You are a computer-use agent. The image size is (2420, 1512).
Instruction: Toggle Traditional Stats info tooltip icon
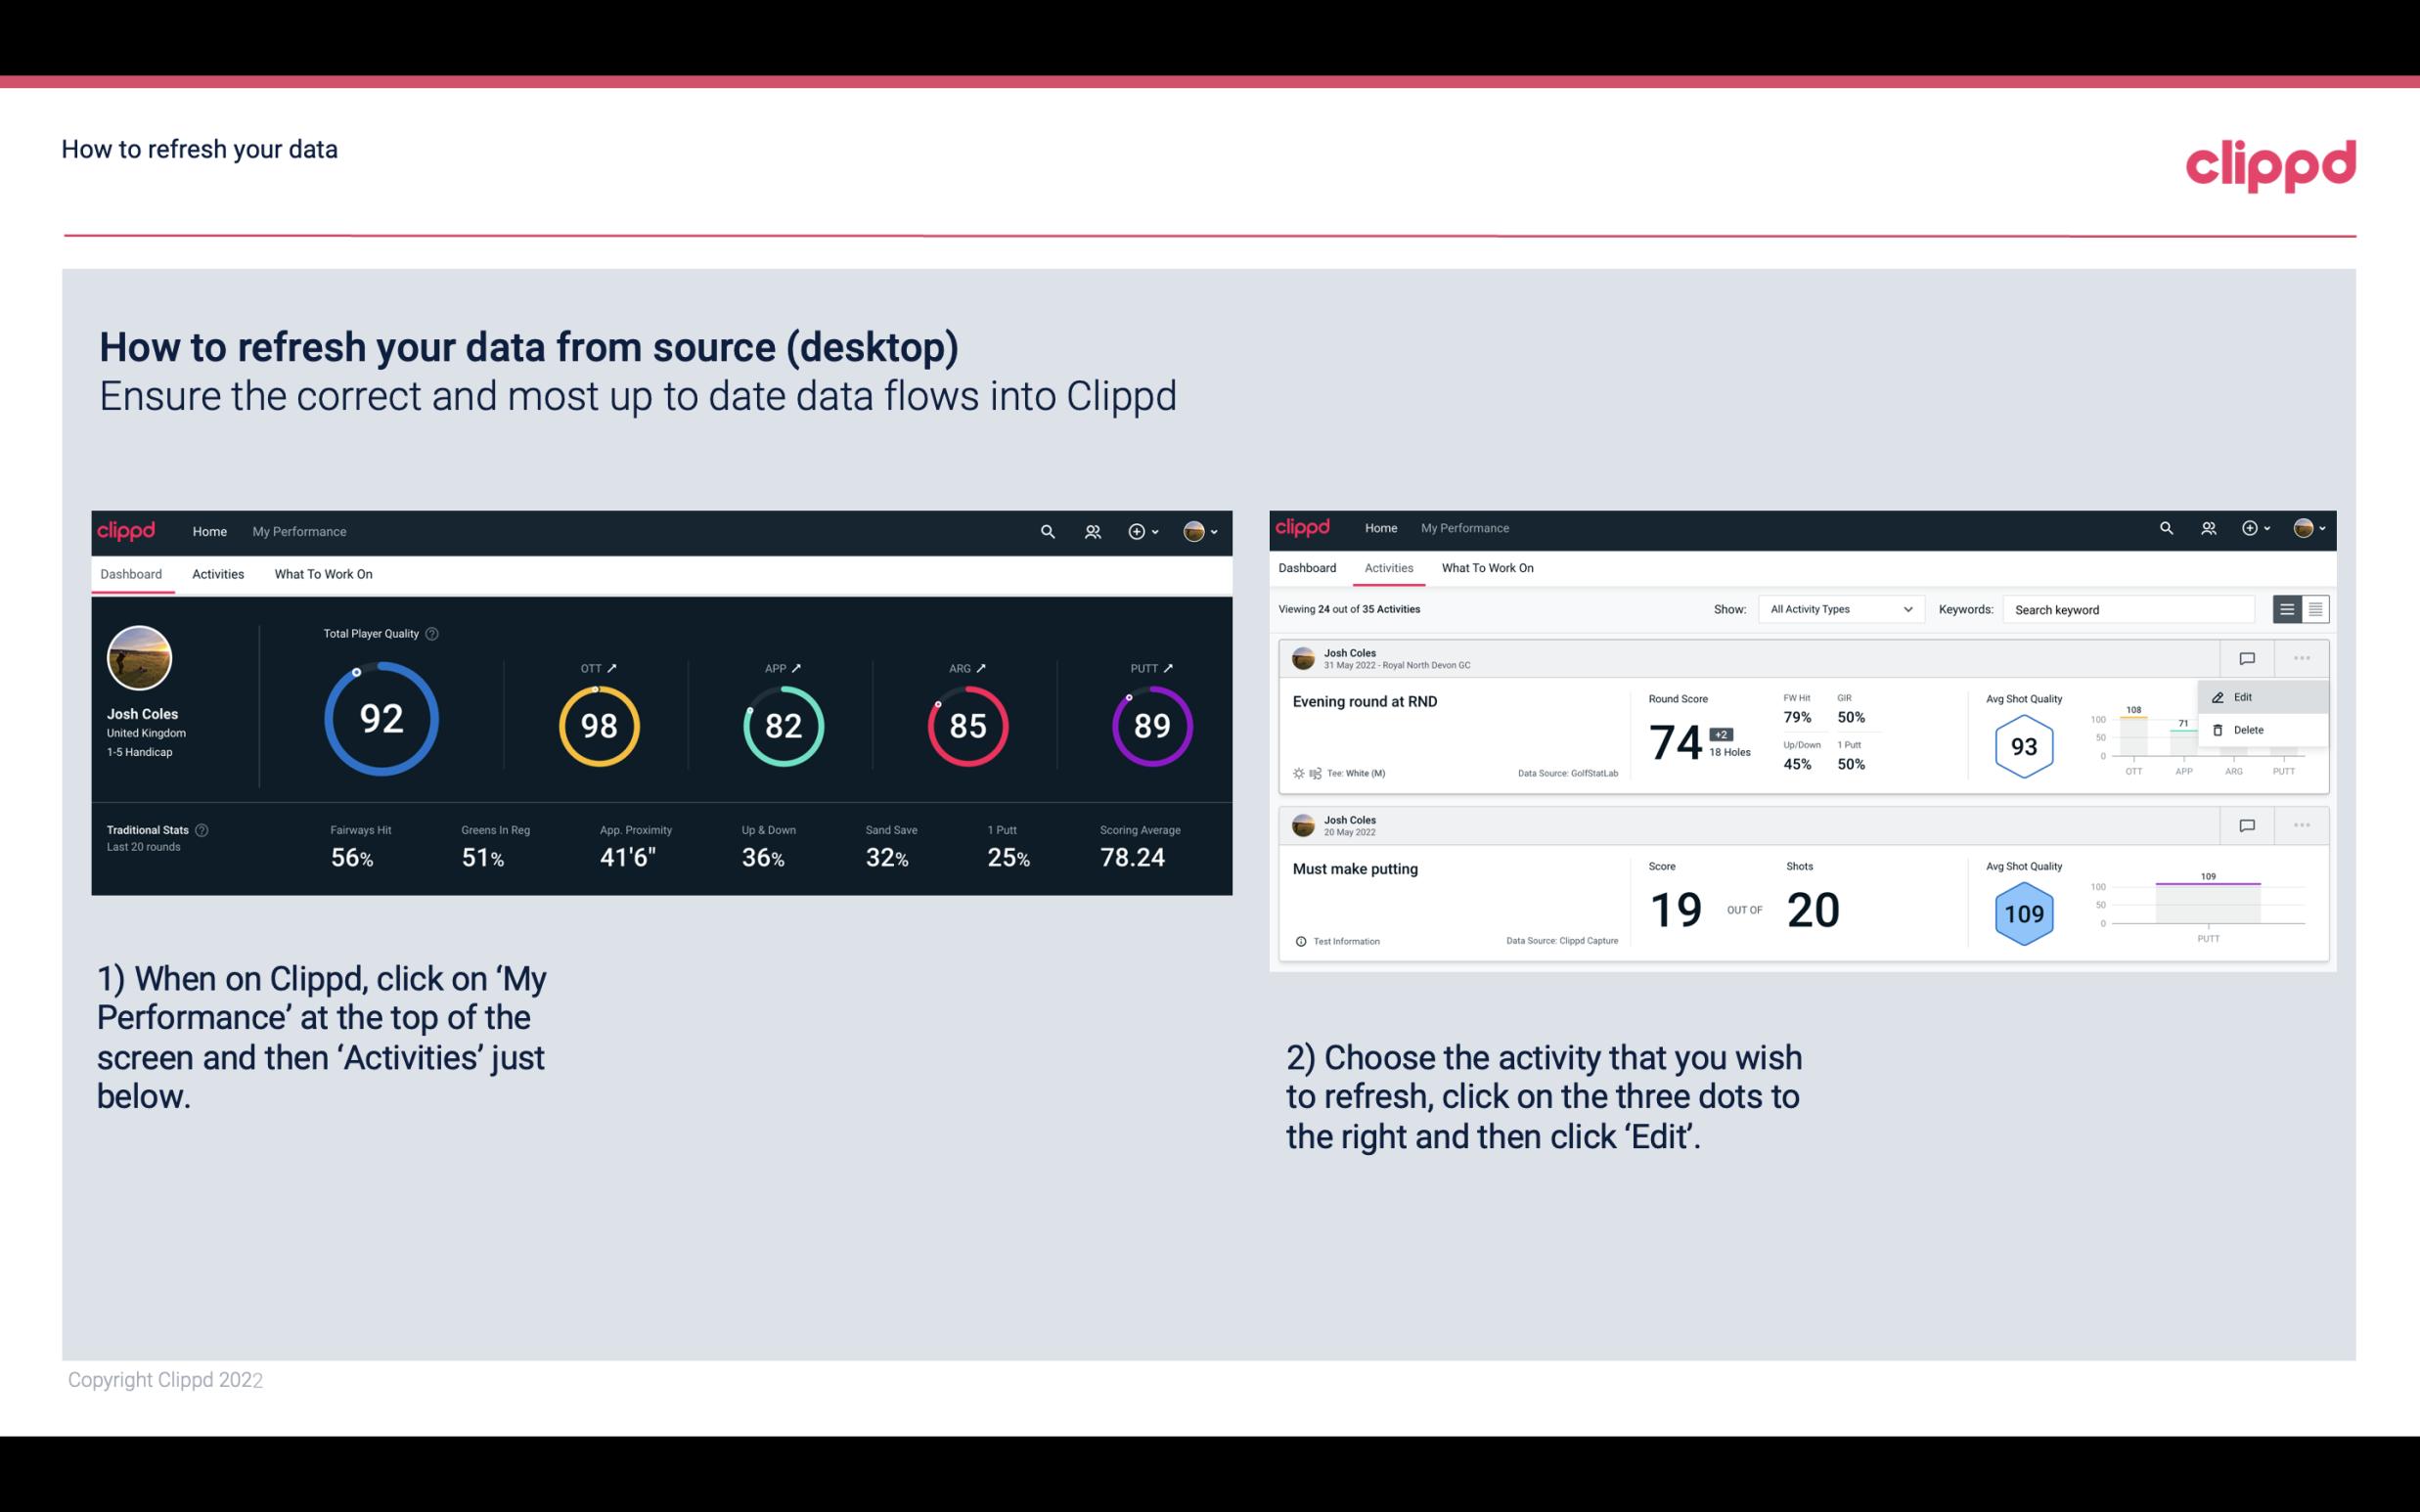[202, 829]
